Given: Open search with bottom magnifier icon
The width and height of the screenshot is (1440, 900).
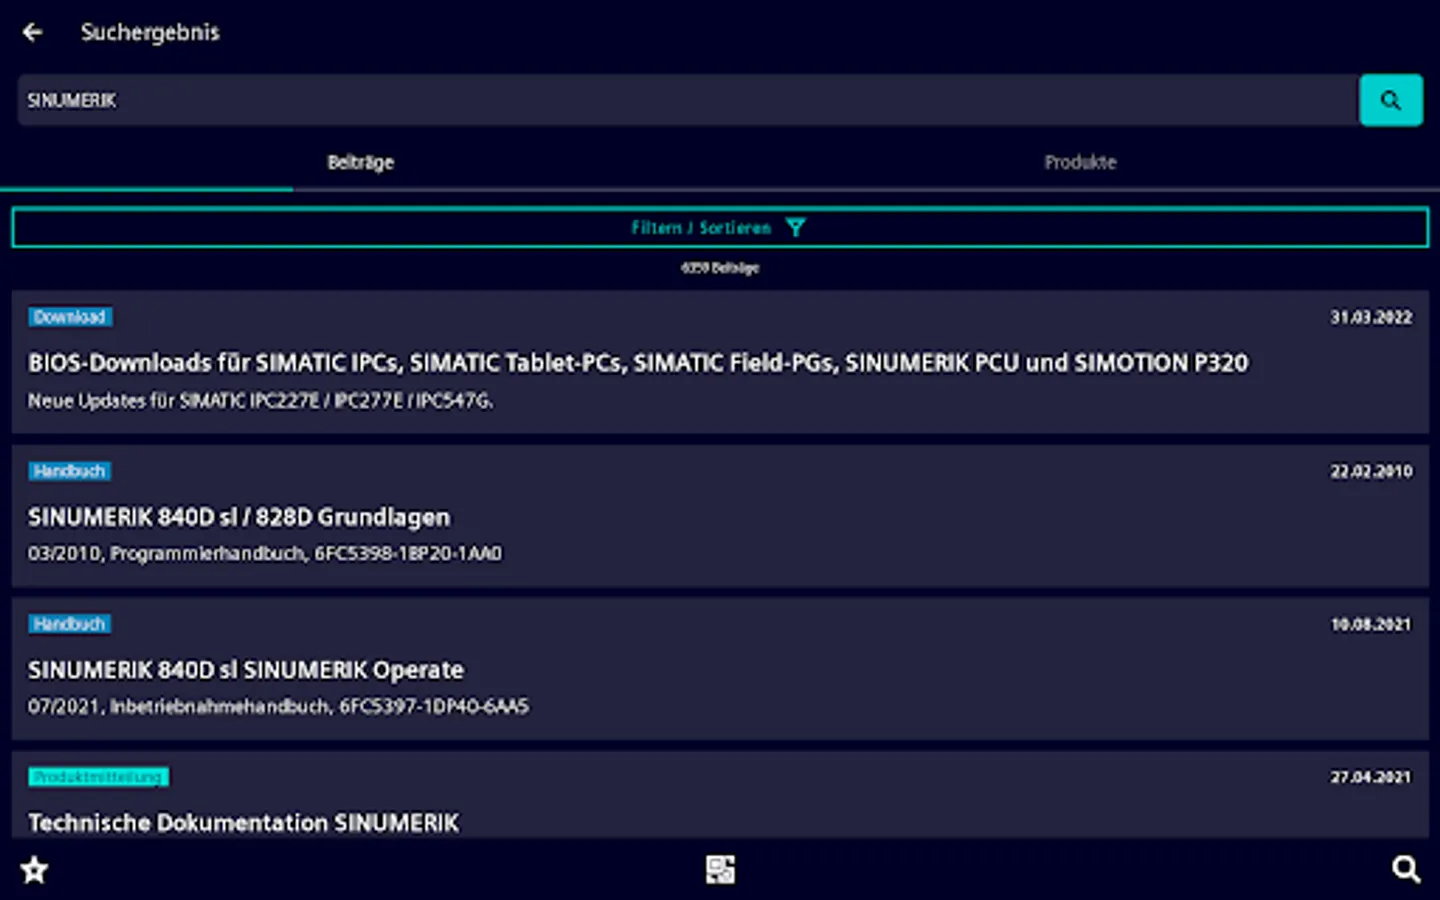Looking at the screenshot, I should point(1406,870).
